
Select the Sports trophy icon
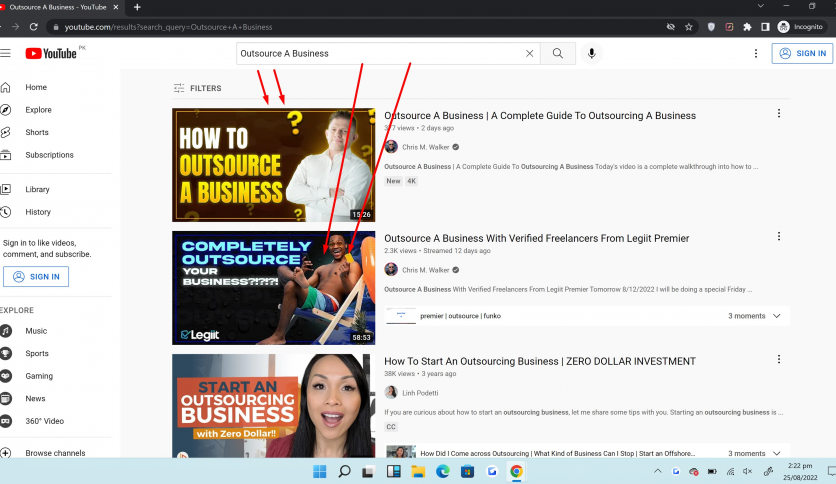(x=6, y=353)
